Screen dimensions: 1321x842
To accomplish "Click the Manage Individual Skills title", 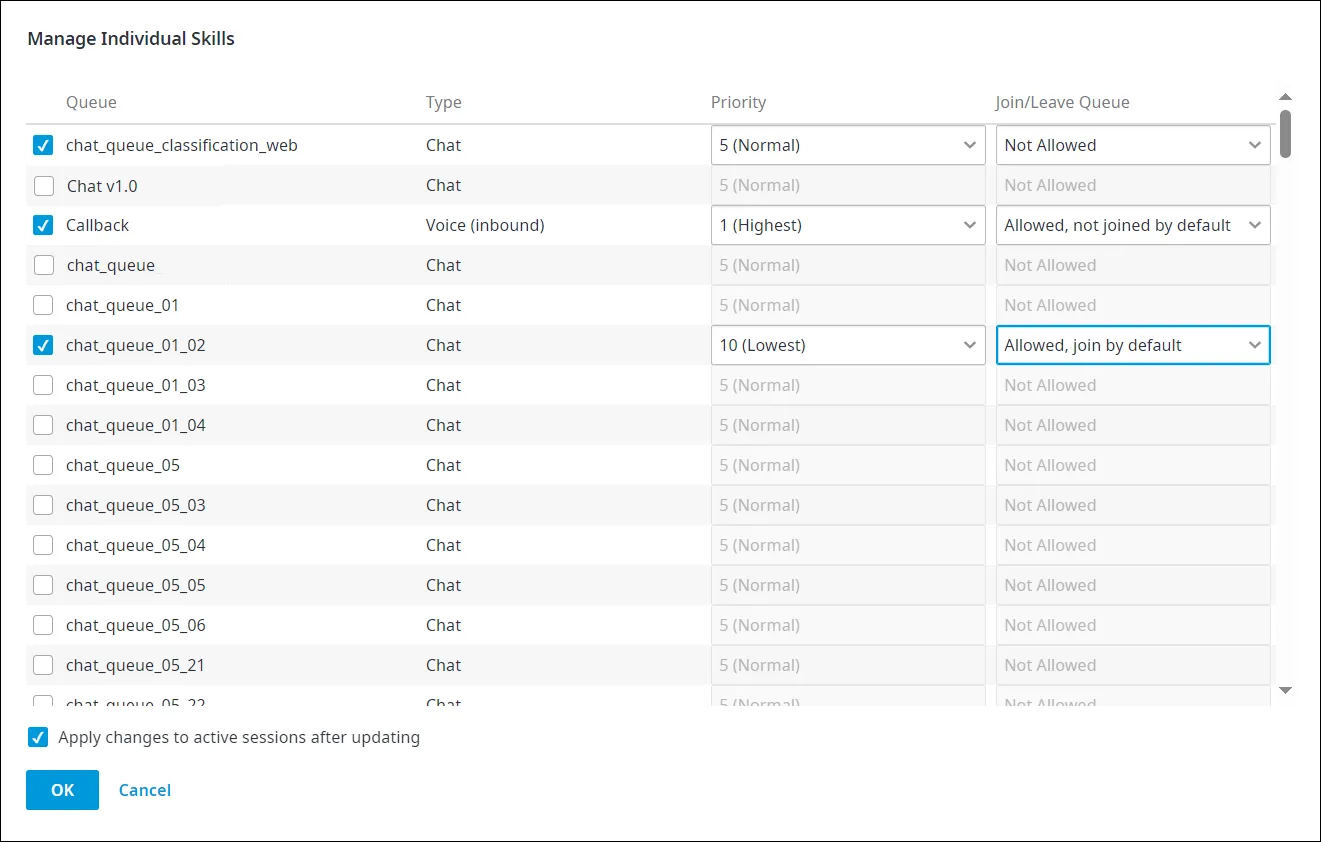I will coord(131,39).
